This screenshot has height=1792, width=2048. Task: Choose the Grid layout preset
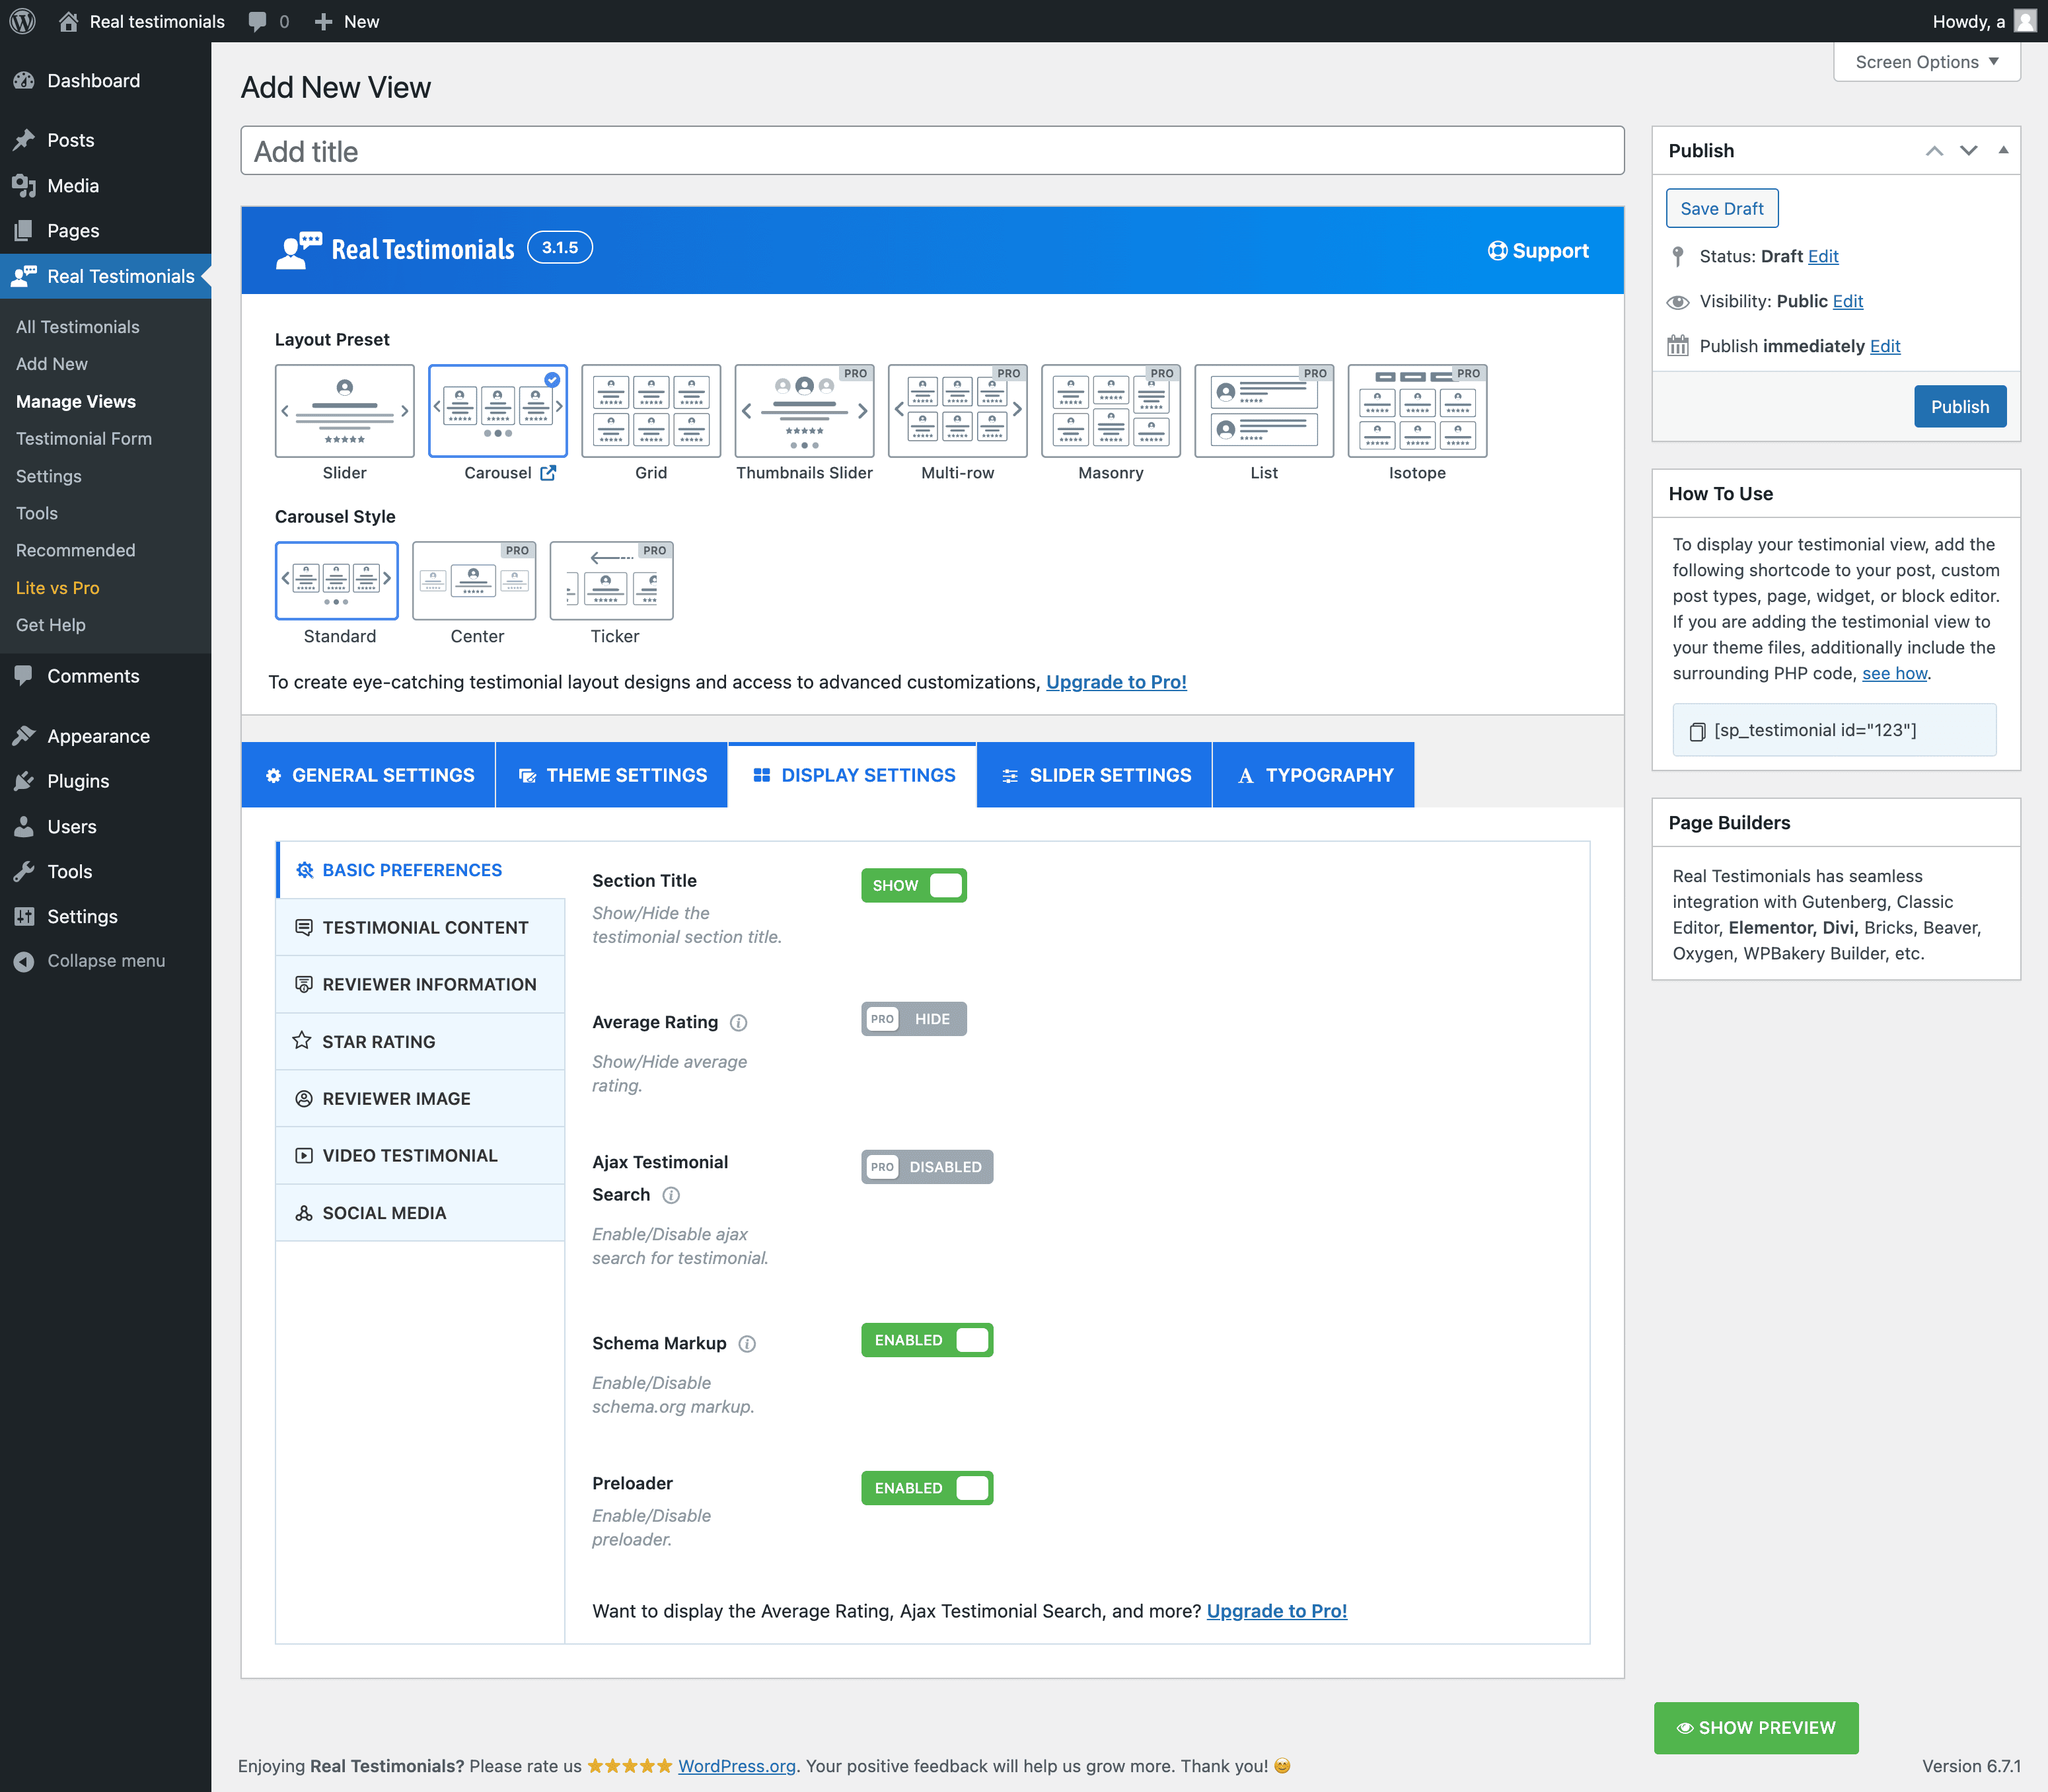651,411
